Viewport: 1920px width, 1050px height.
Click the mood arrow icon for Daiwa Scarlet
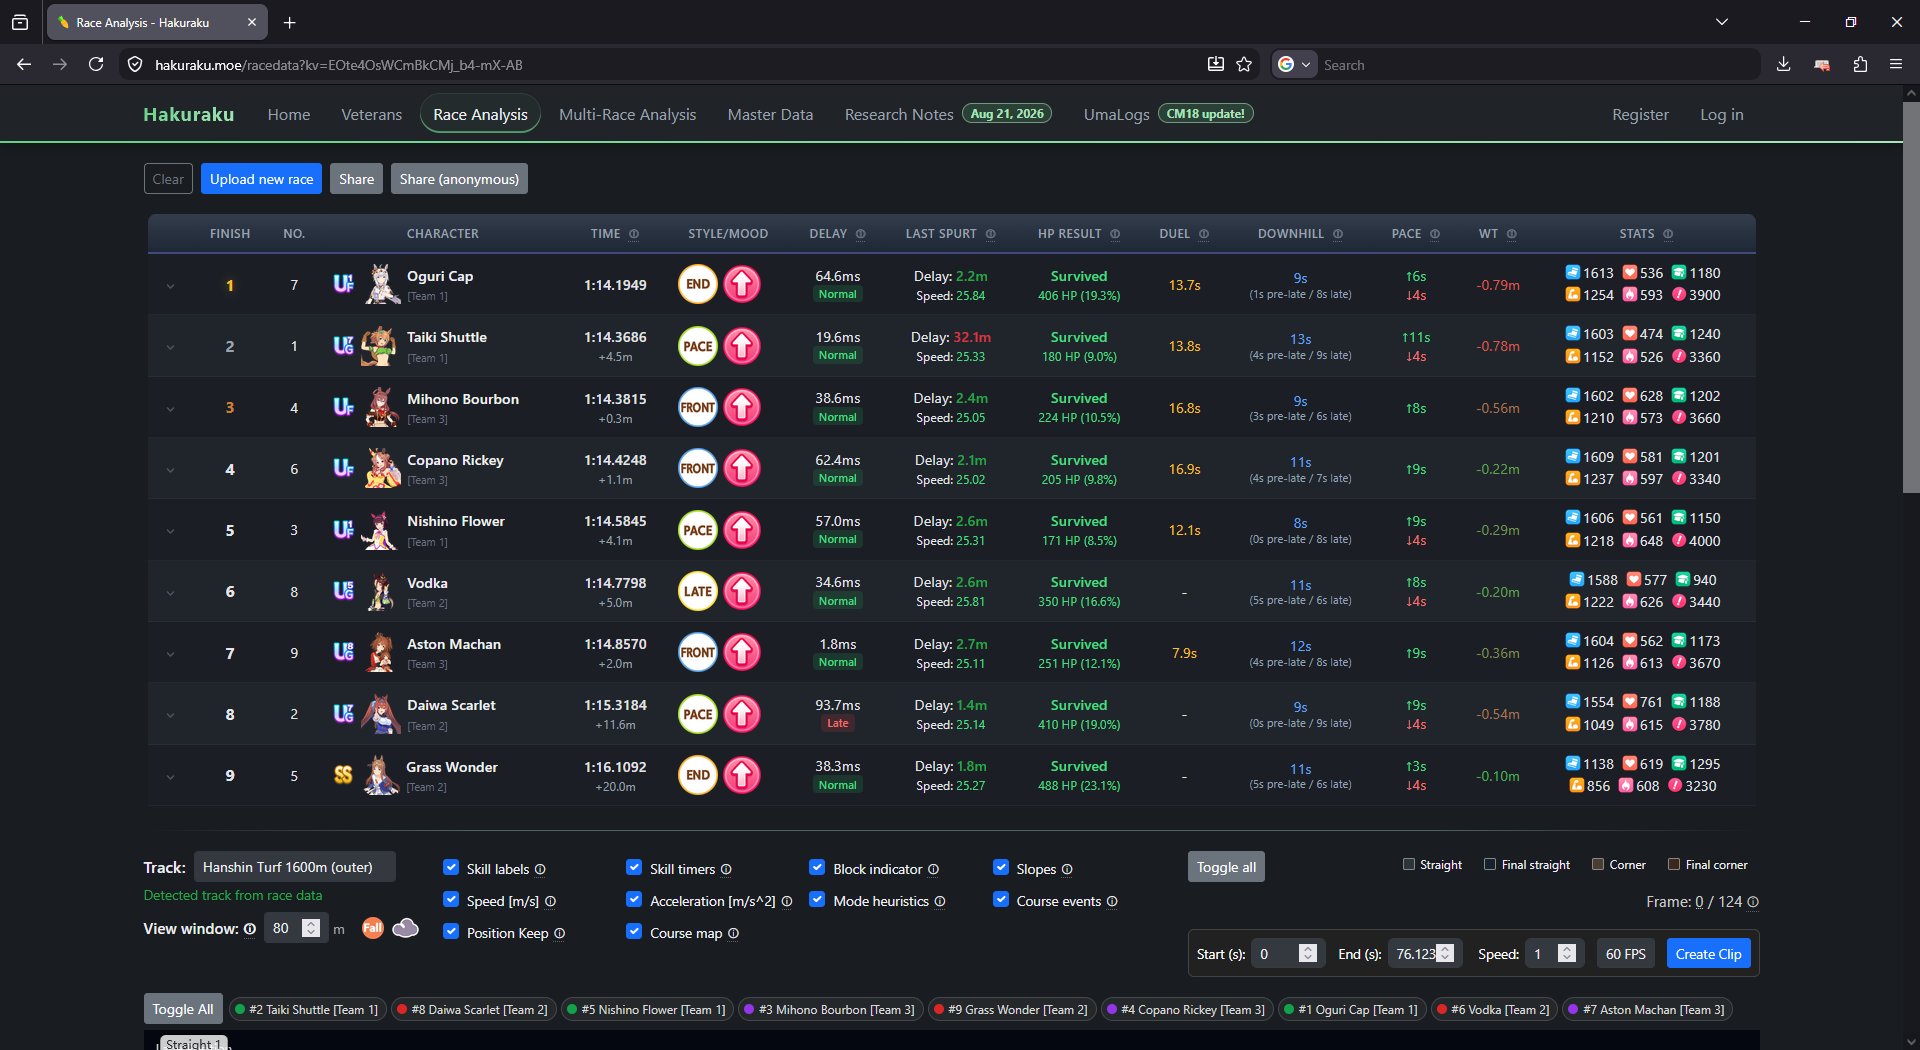click(x=742, y=714)
